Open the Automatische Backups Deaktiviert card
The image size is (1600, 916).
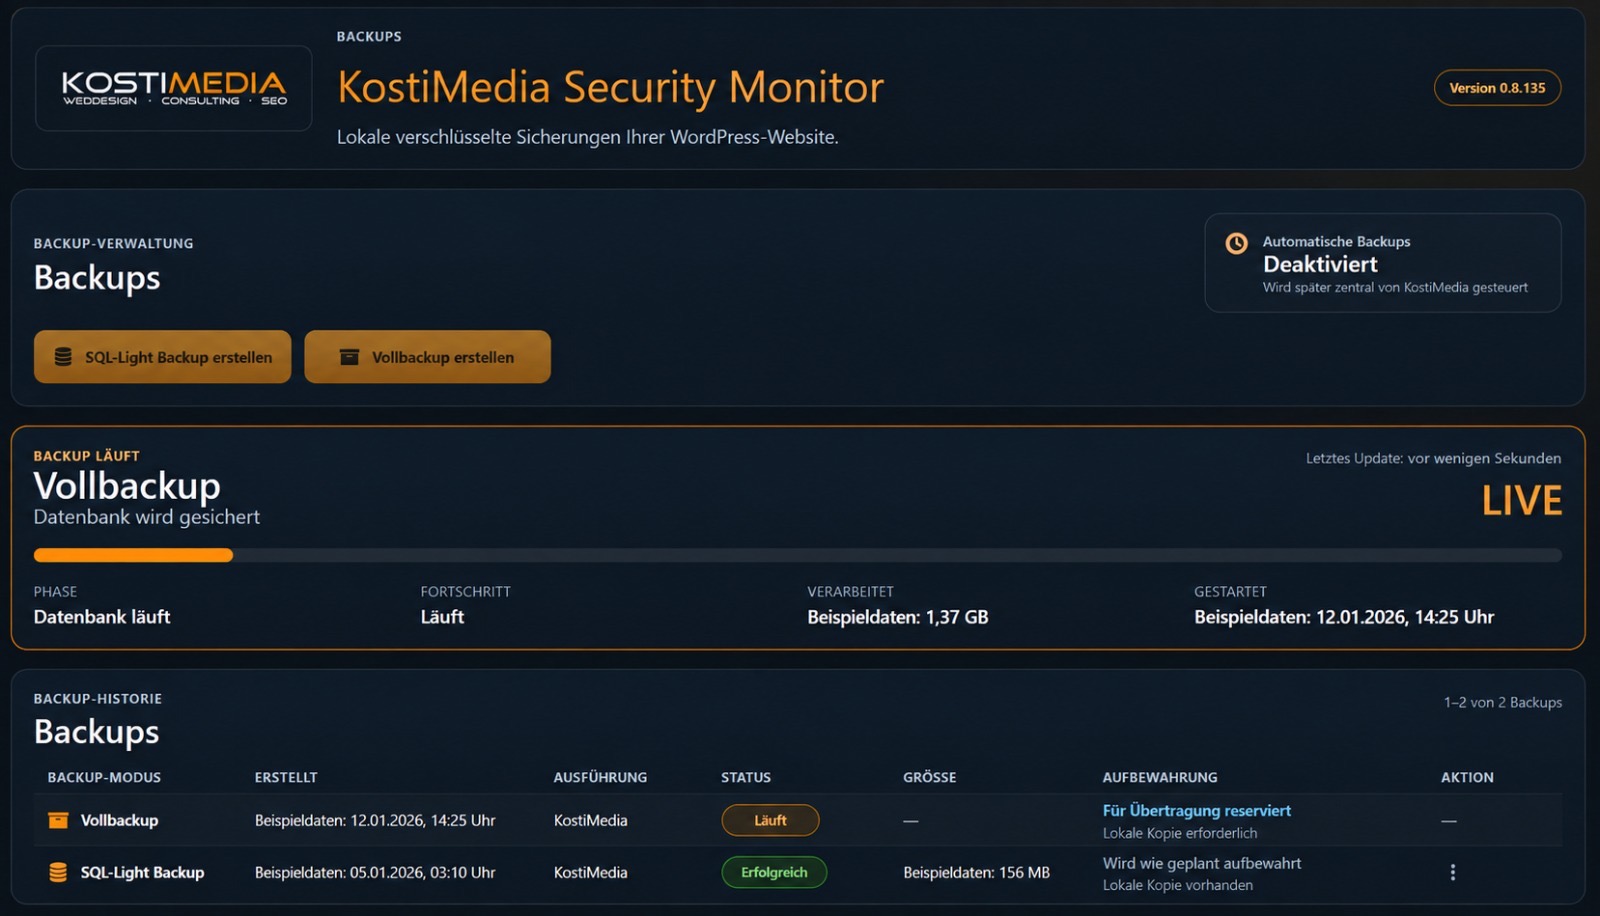(1382, 263)
